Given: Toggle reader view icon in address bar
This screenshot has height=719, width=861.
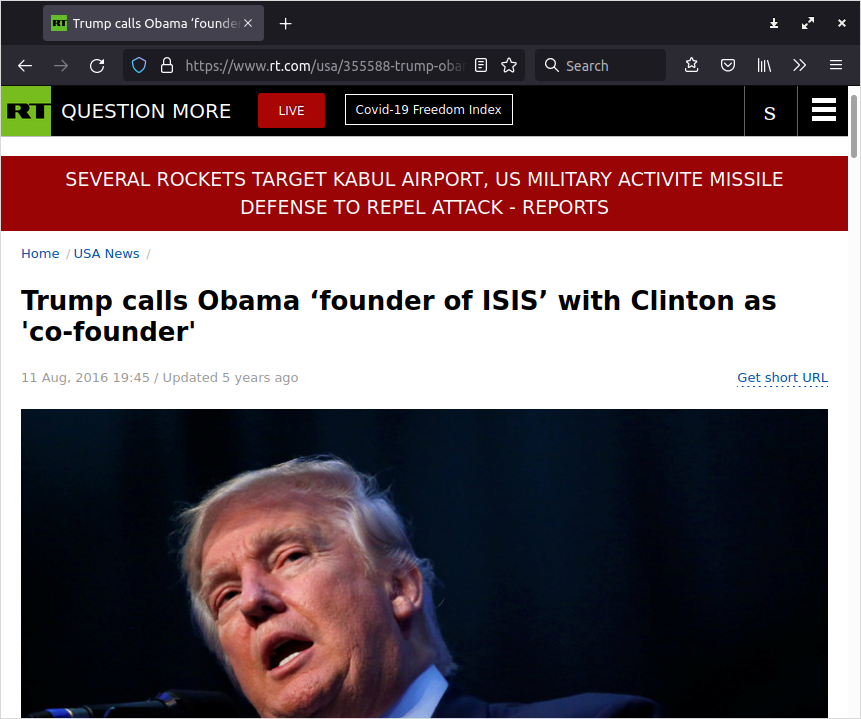Looking at the screenshot, I should tap(481, 66).
